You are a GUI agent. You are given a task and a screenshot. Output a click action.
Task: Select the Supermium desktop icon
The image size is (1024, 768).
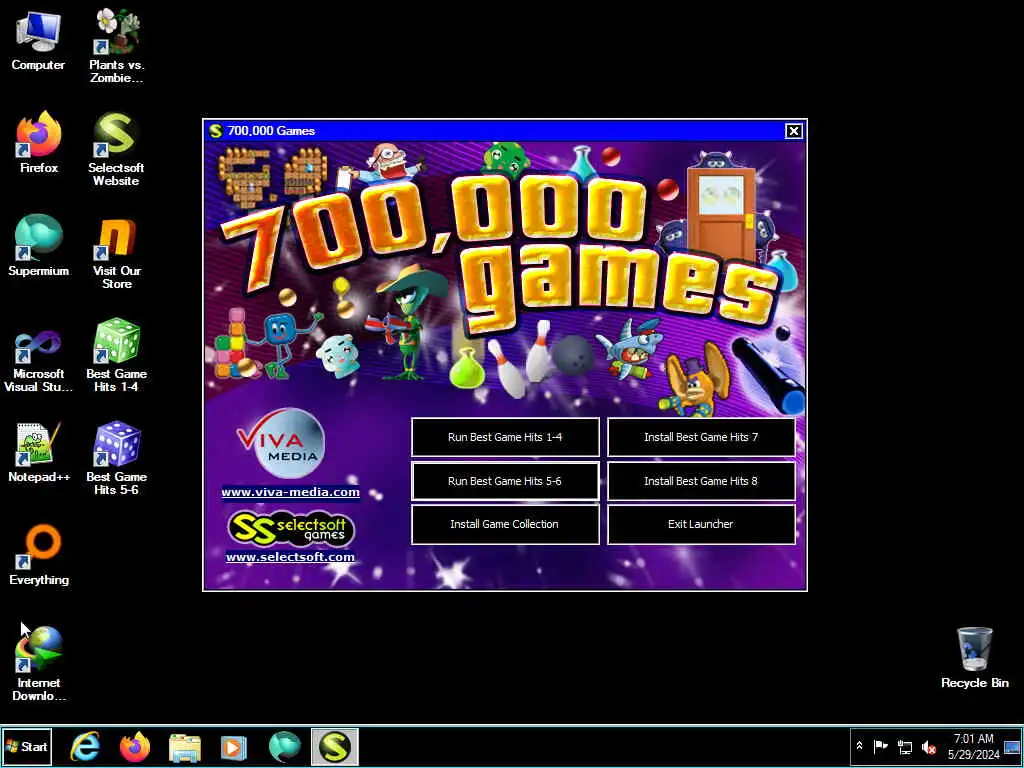click(x=39, y=246)
